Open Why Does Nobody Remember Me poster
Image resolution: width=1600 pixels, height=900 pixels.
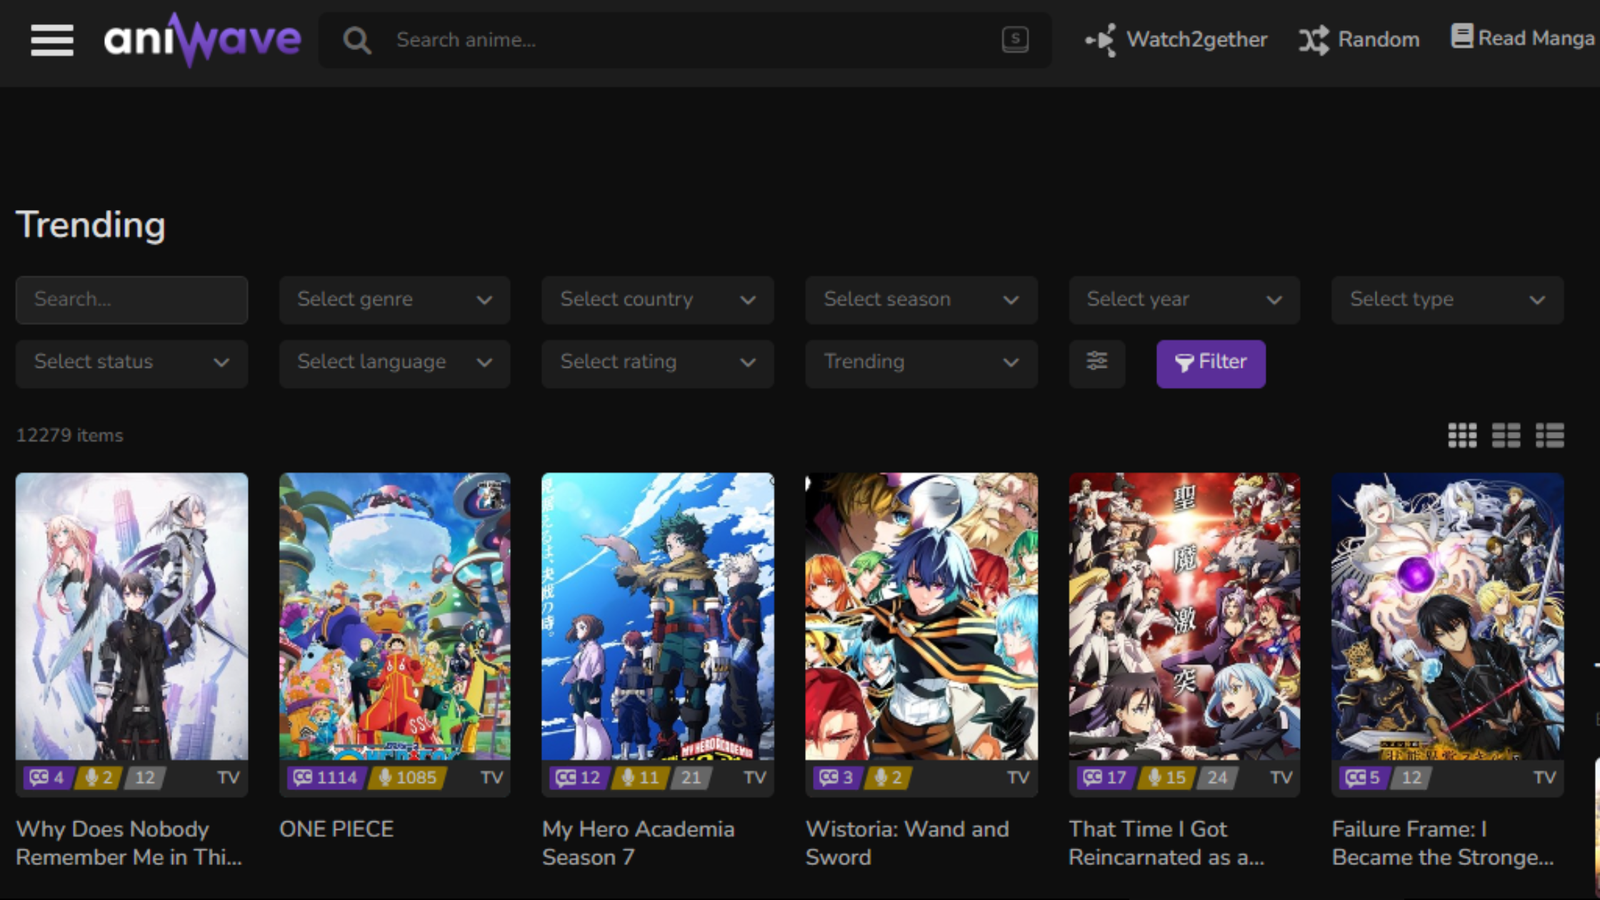point(131,616)
